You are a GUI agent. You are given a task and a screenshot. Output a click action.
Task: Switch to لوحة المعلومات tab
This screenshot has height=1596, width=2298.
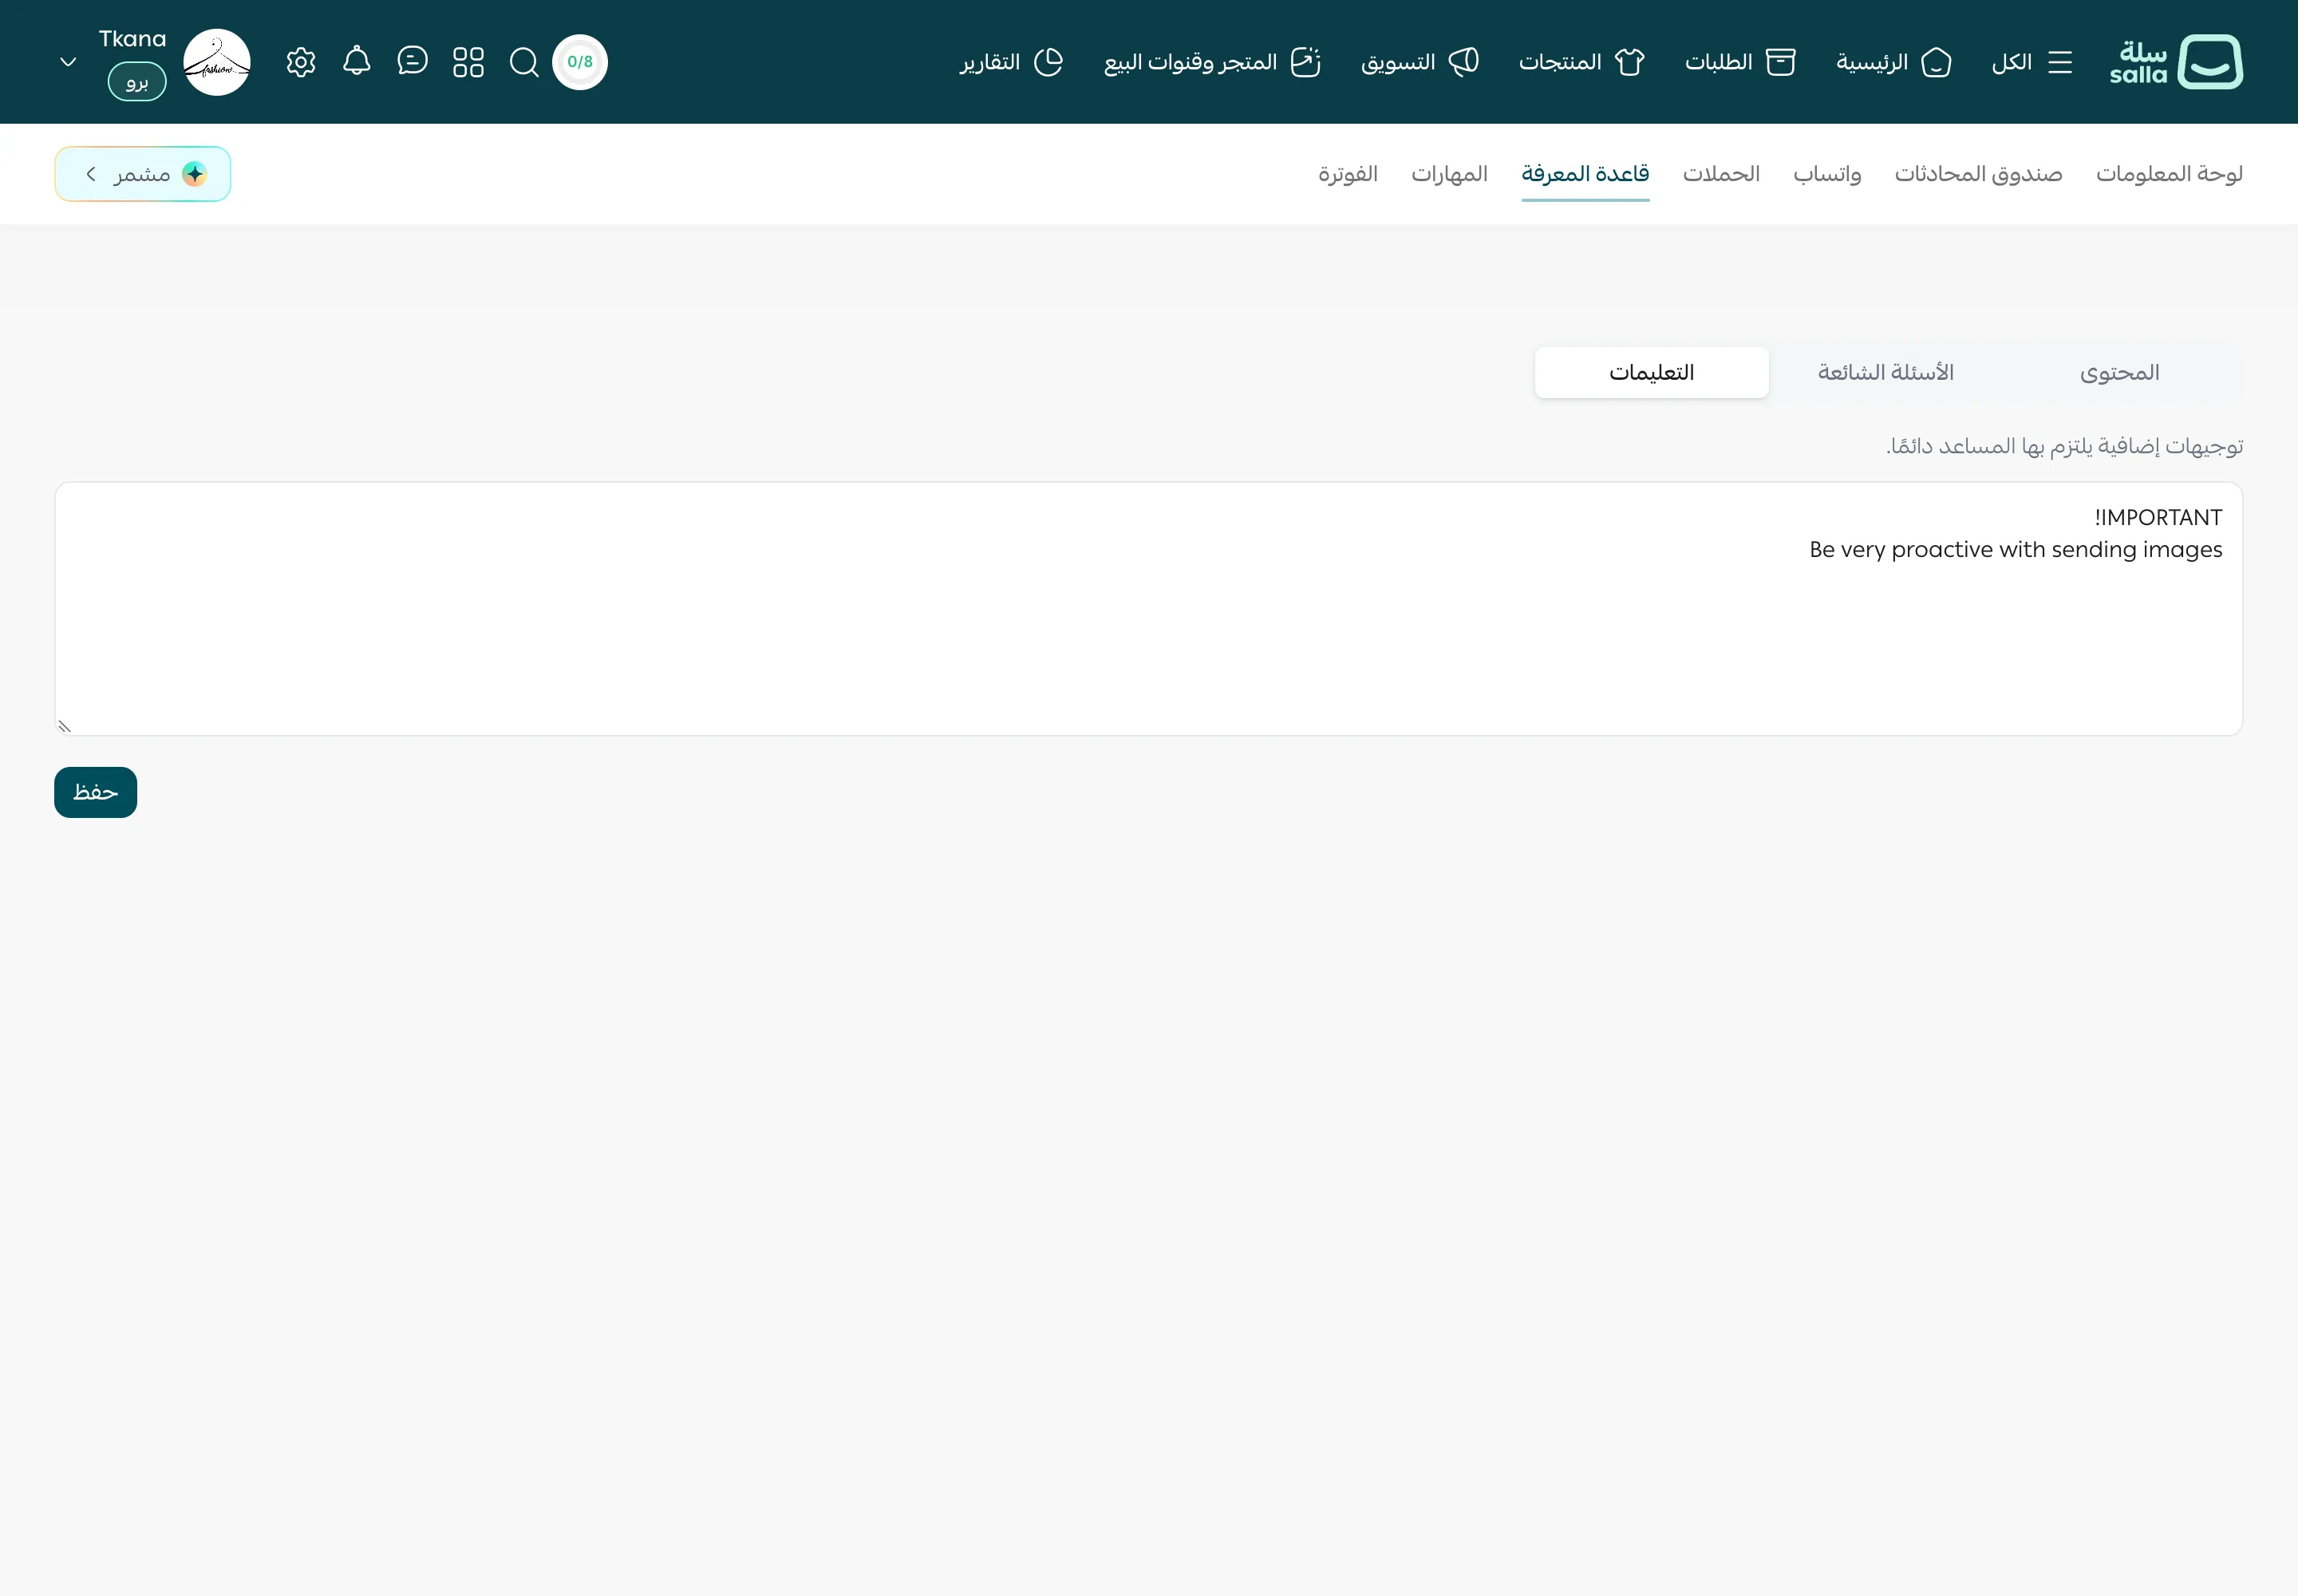[x=2169, y=174]
